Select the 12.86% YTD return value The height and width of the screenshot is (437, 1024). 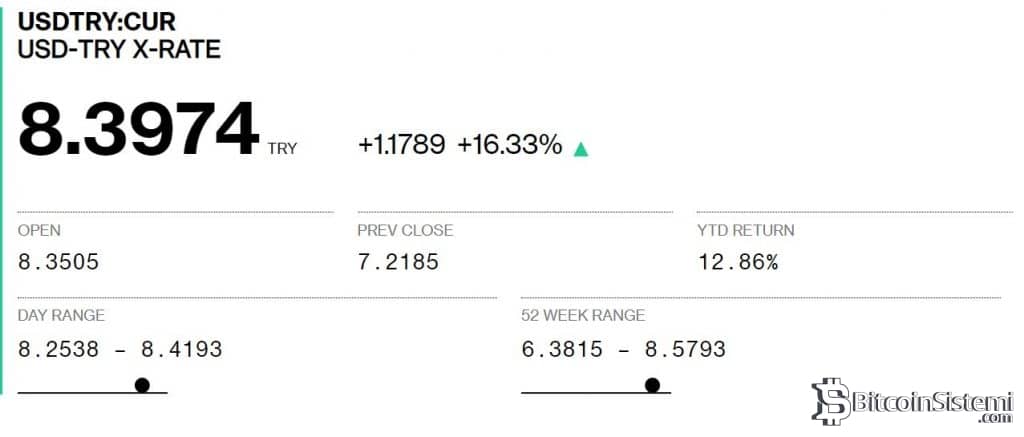[x=737, y=262]
